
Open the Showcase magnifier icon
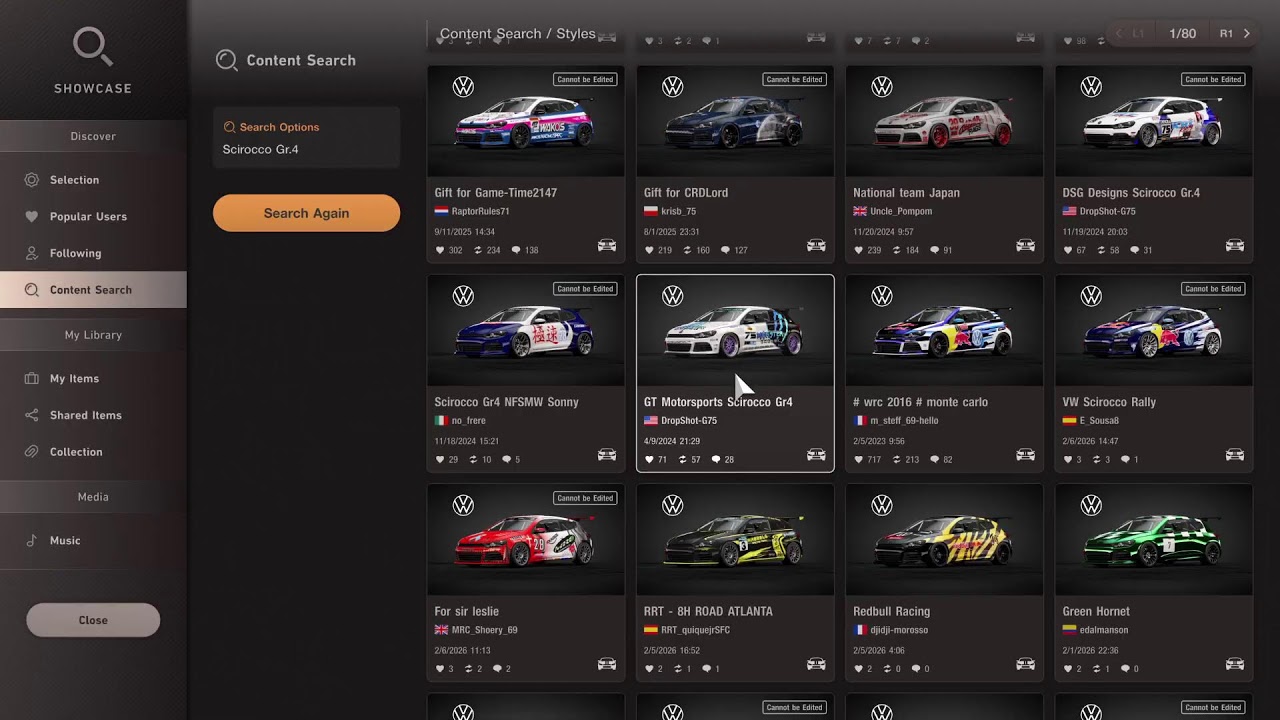pyautogui.click(x=93, y=47)
